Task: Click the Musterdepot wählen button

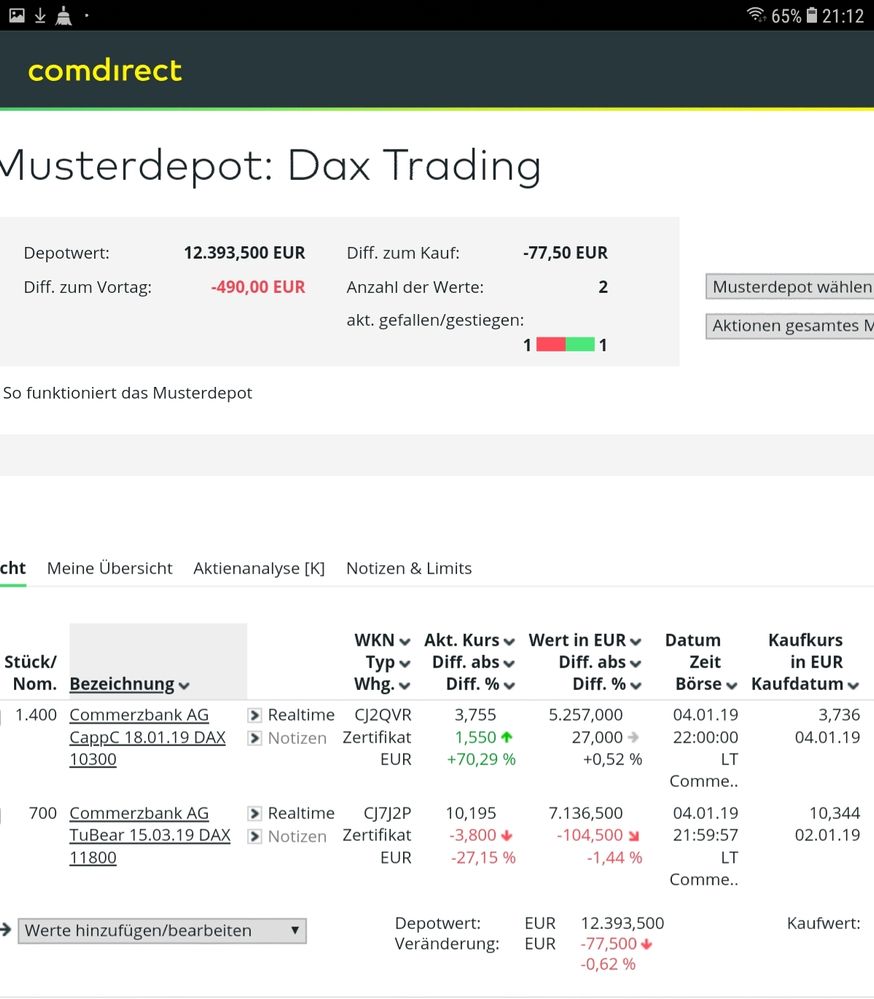Action: (790, 287)
